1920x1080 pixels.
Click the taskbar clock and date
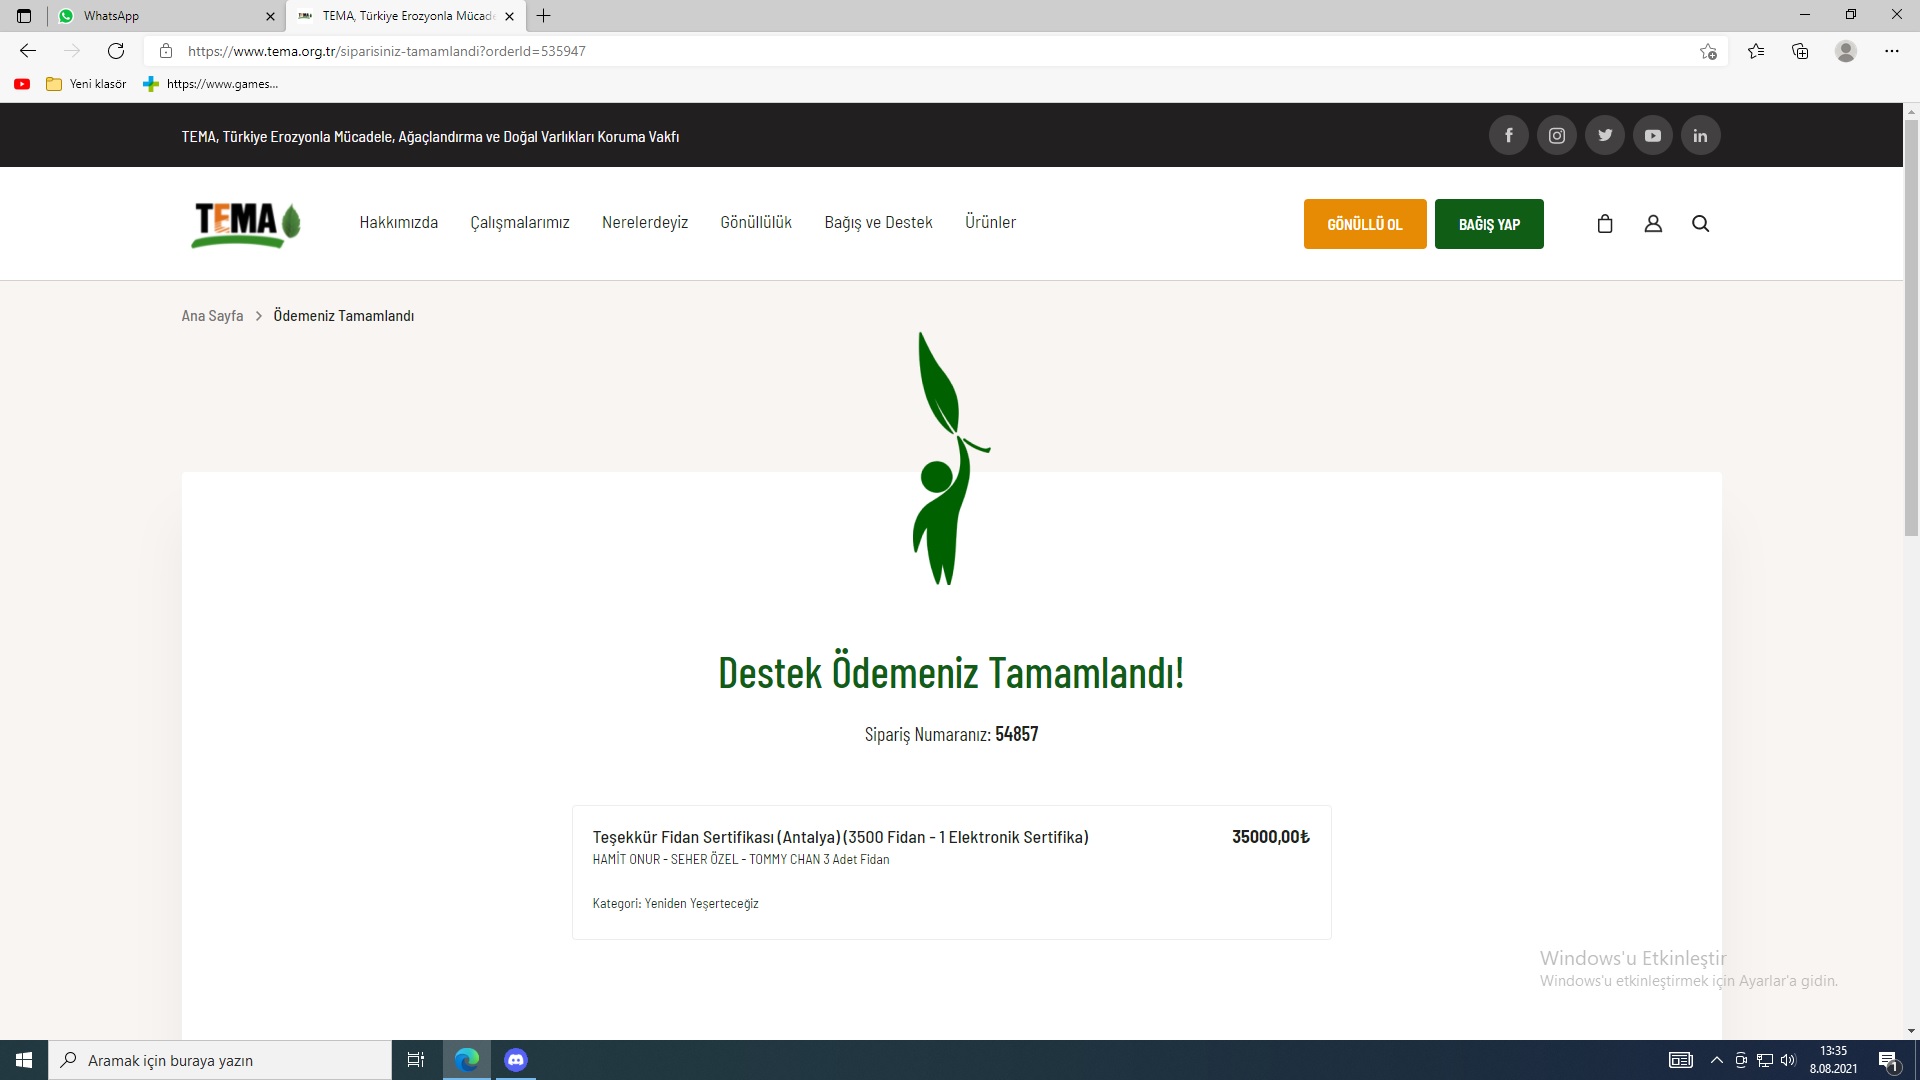click(1833, 1060)
